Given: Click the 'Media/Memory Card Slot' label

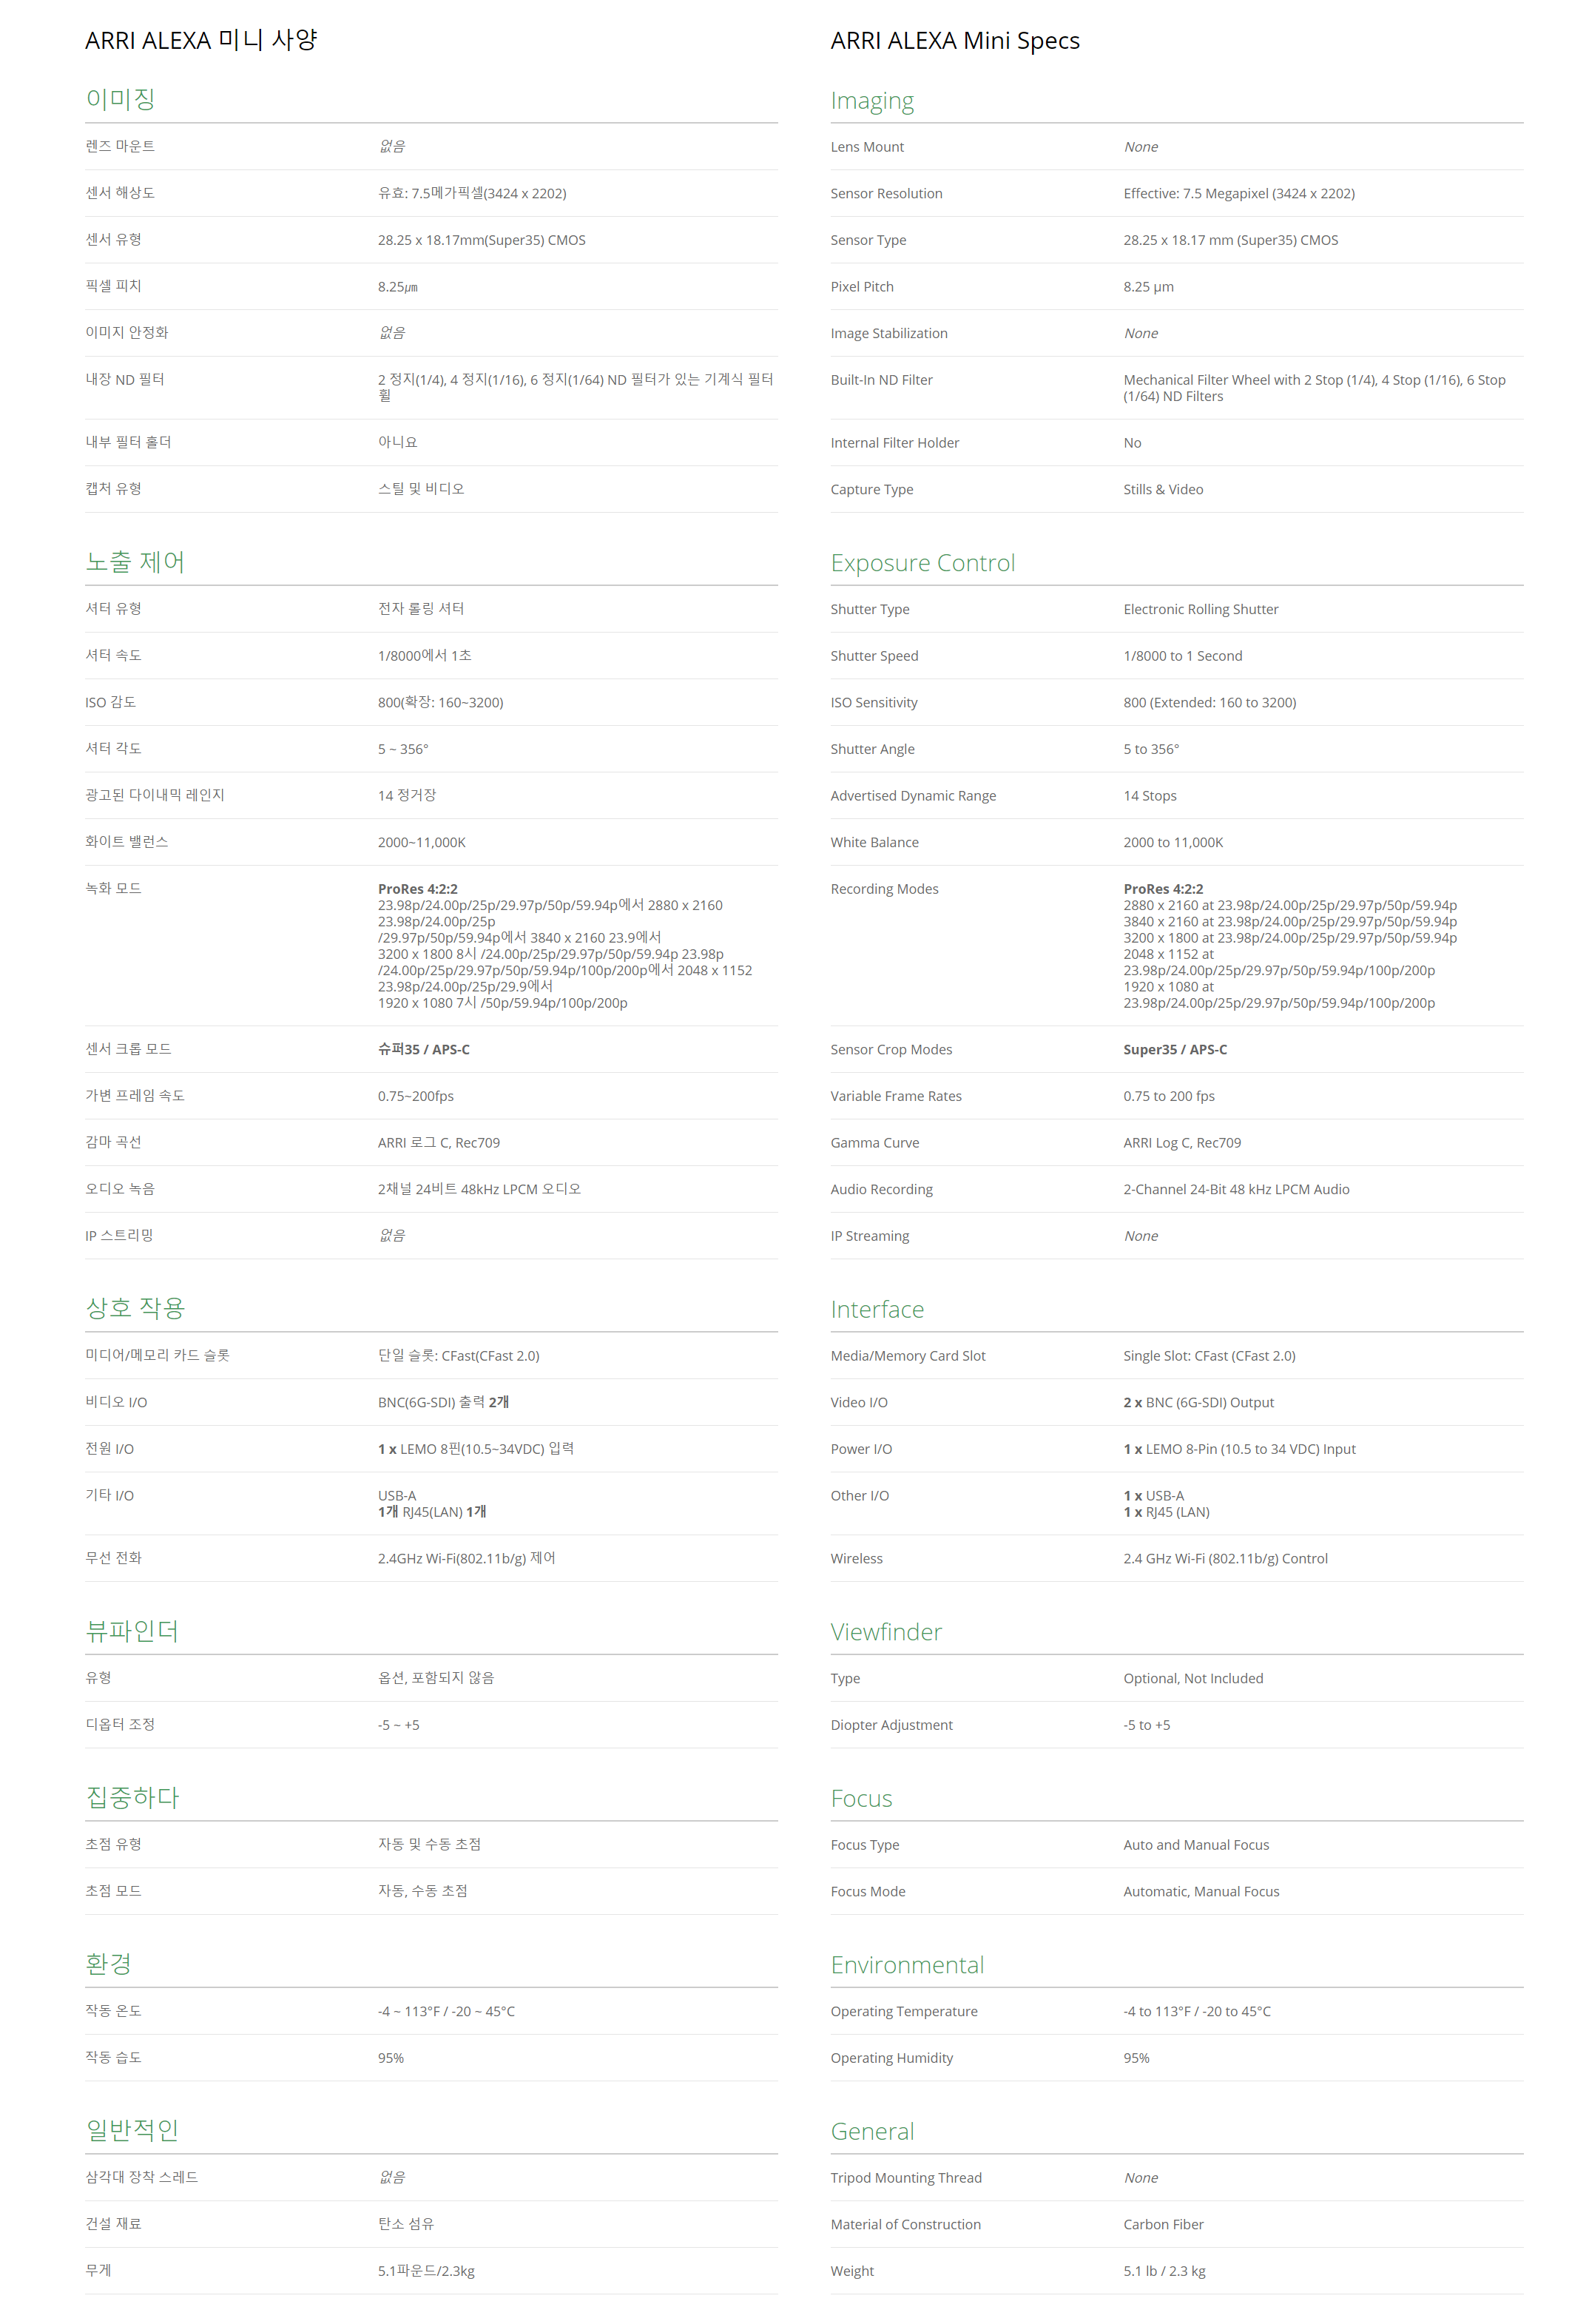Looking at the screenshot, I should [907, 1356].
